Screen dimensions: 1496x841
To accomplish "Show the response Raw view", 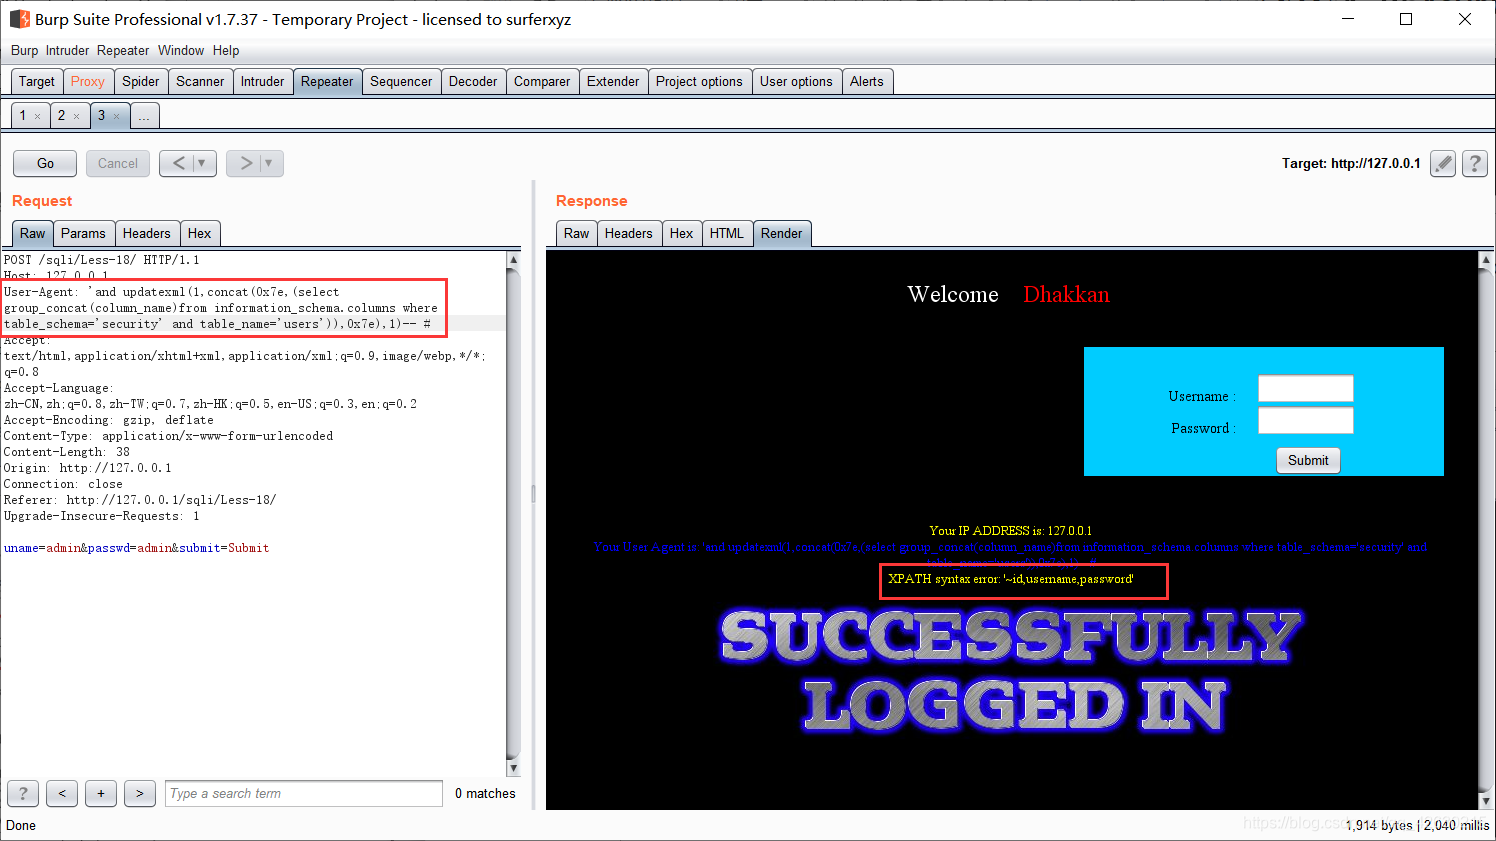I will coord(577,233).
